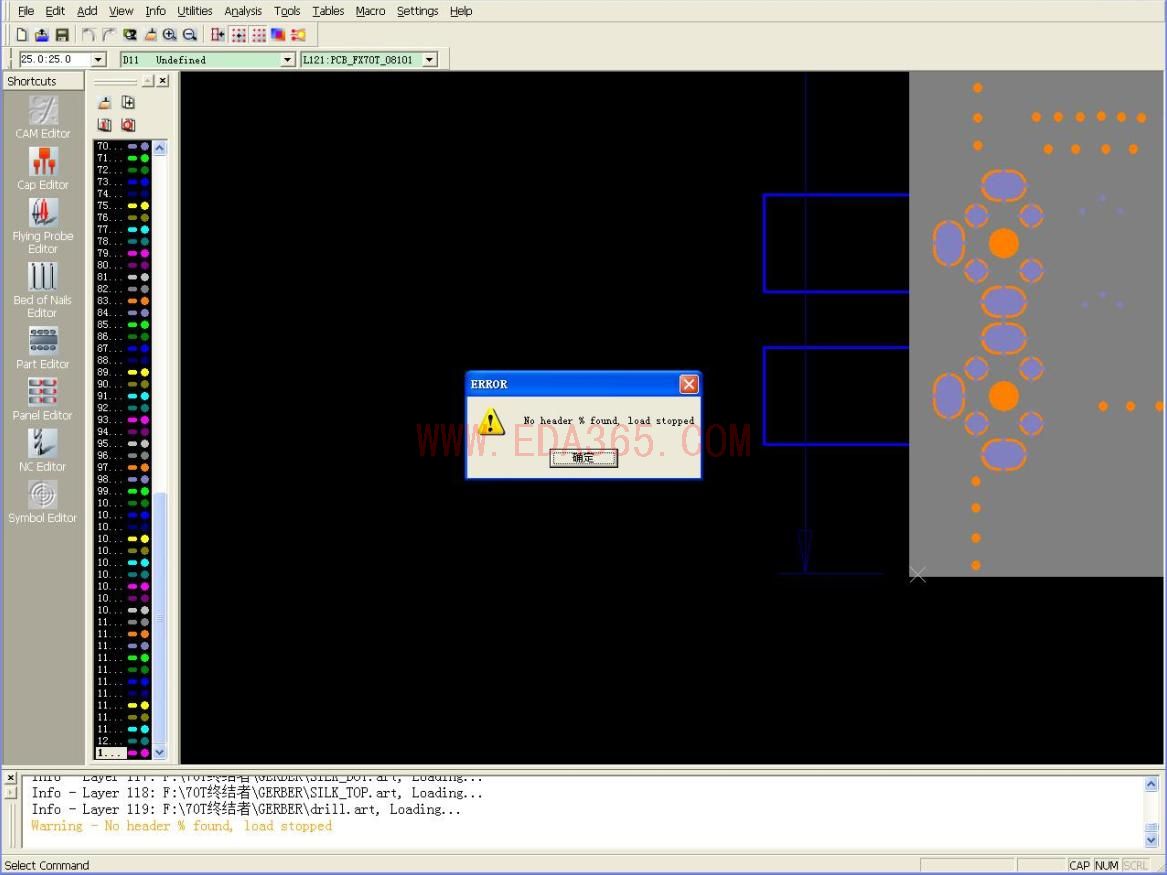Image resolution: width=1167 pixels, height=875 pixels.
Task: Click orange flash color dot of layer 83
Action: click(x=145, y=301)
